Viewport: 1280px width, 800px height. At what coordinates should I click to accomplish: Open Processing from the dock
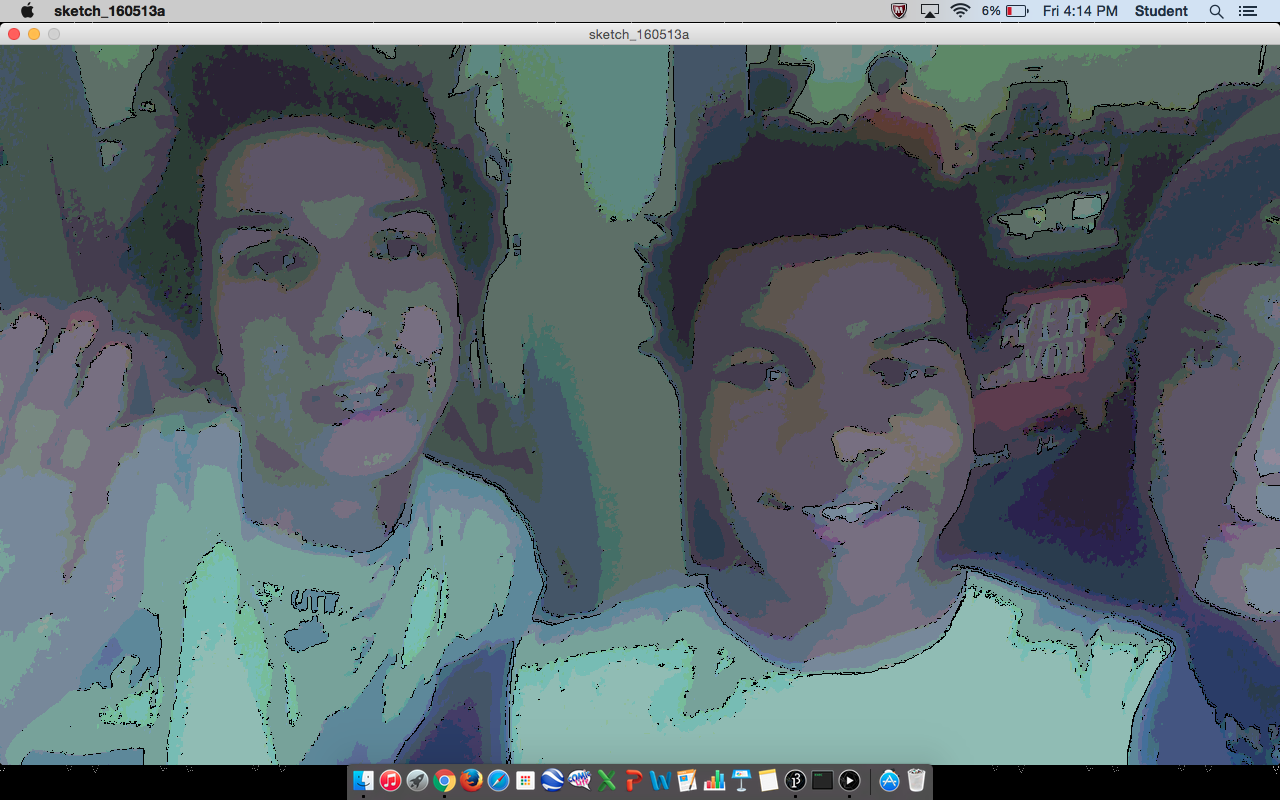click(795, 780)
